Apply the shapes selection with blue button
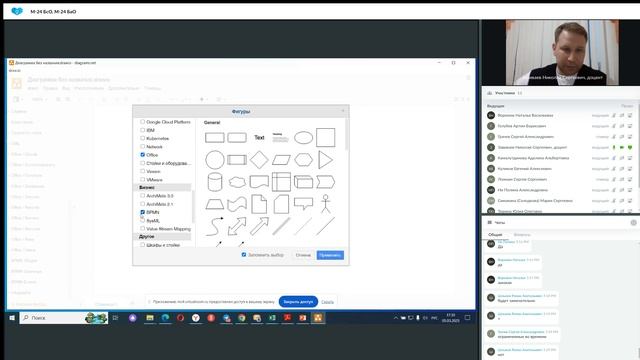 pyautogui.click(x=330, y=255)
